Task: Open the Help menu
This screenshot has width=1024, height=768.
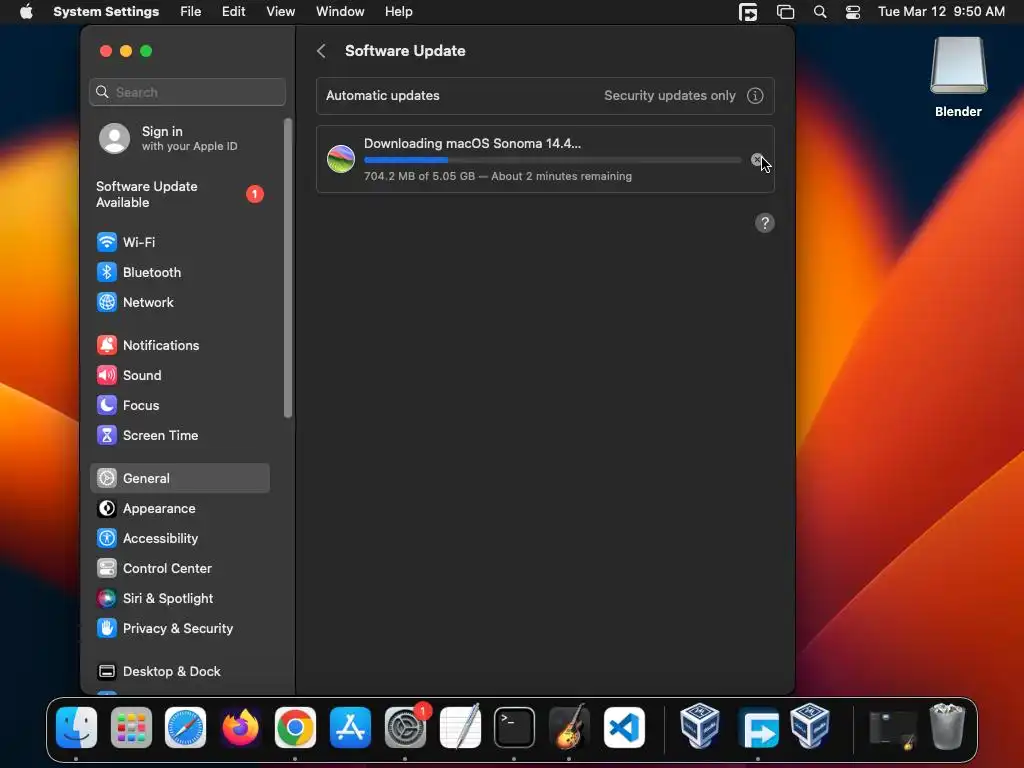Action: coord(398,12)
